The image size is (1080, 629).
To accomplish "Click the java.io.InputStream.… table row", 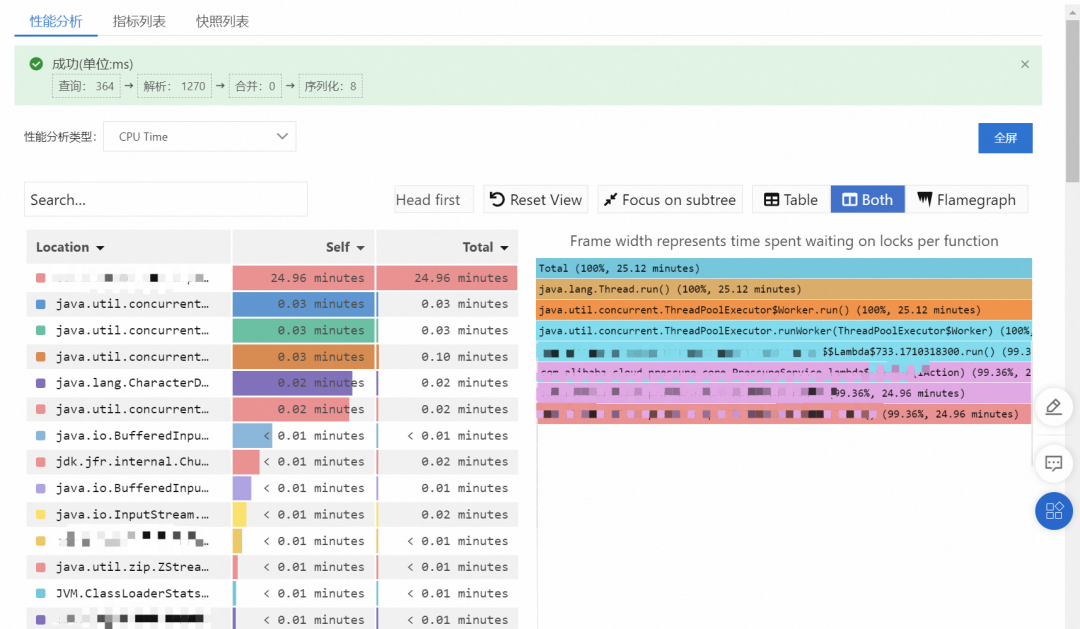I will tap(272, 515).
